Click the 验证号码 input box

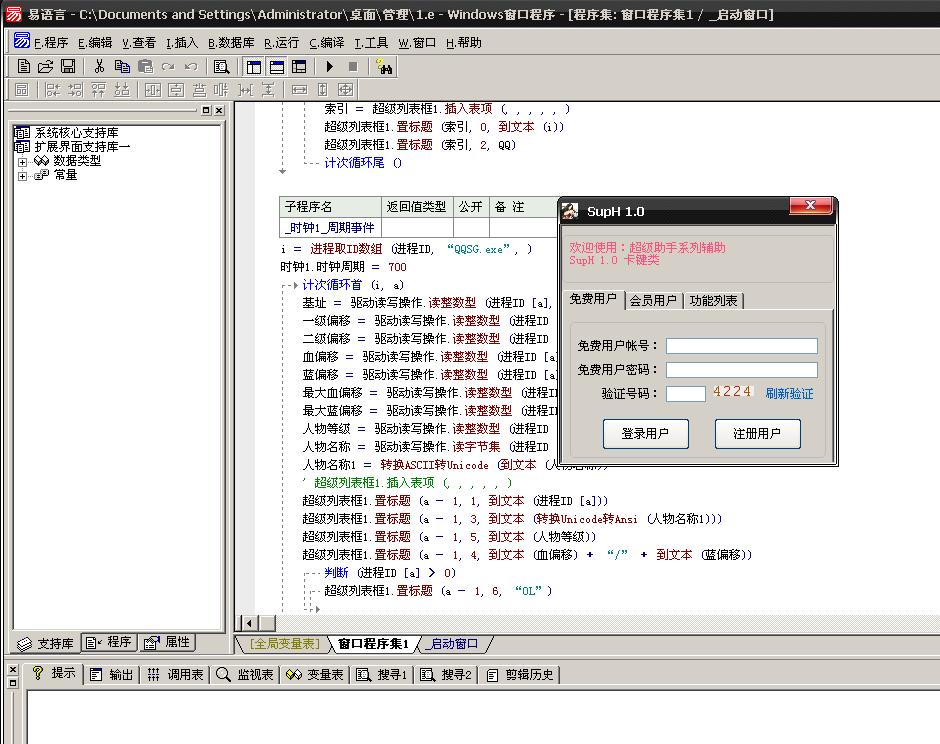click(x=686, y=394)
